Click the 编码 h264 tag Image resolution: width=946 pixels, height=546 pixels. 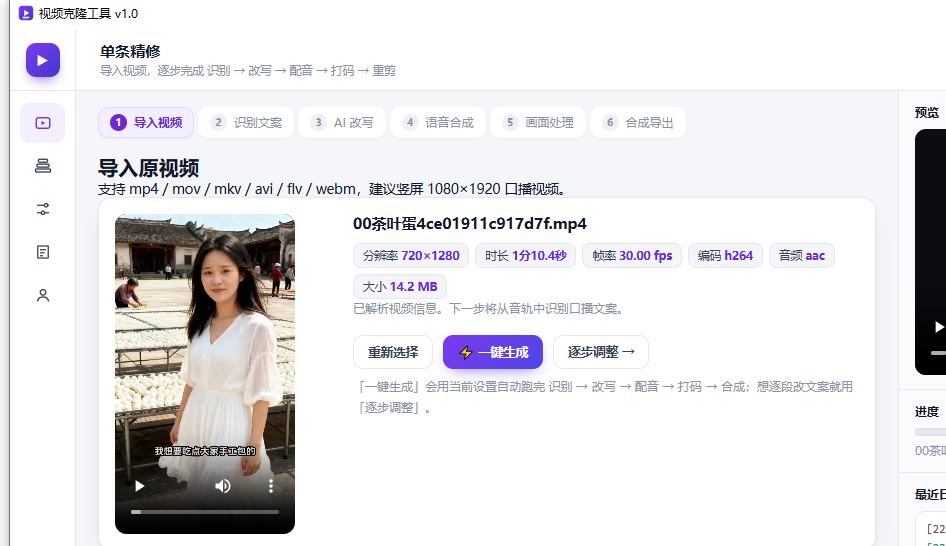pyautogui.click(x=725, y=256)
